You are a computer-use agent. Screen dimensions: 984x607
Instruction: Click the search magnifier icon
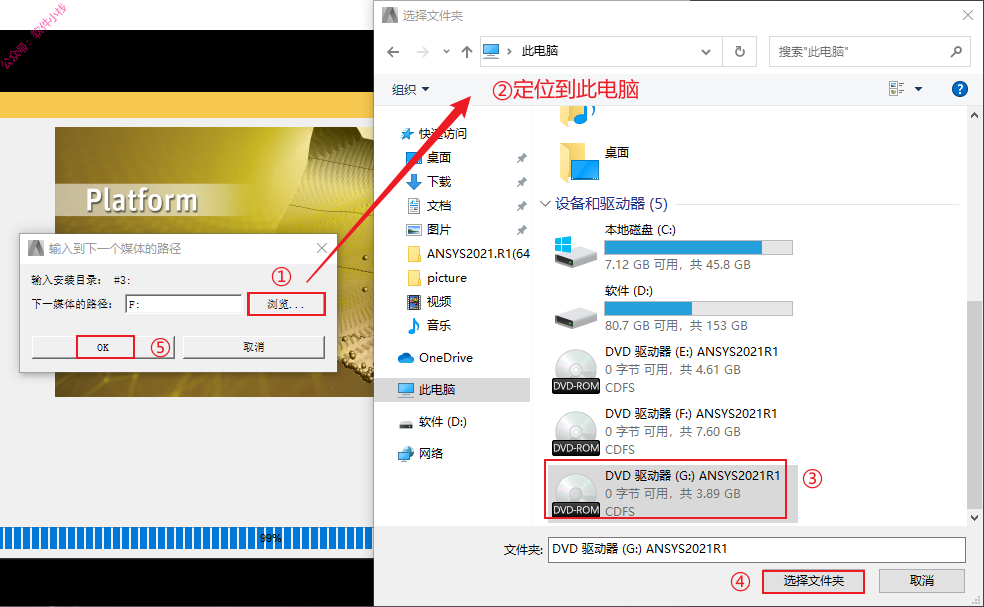click(956, 51)
